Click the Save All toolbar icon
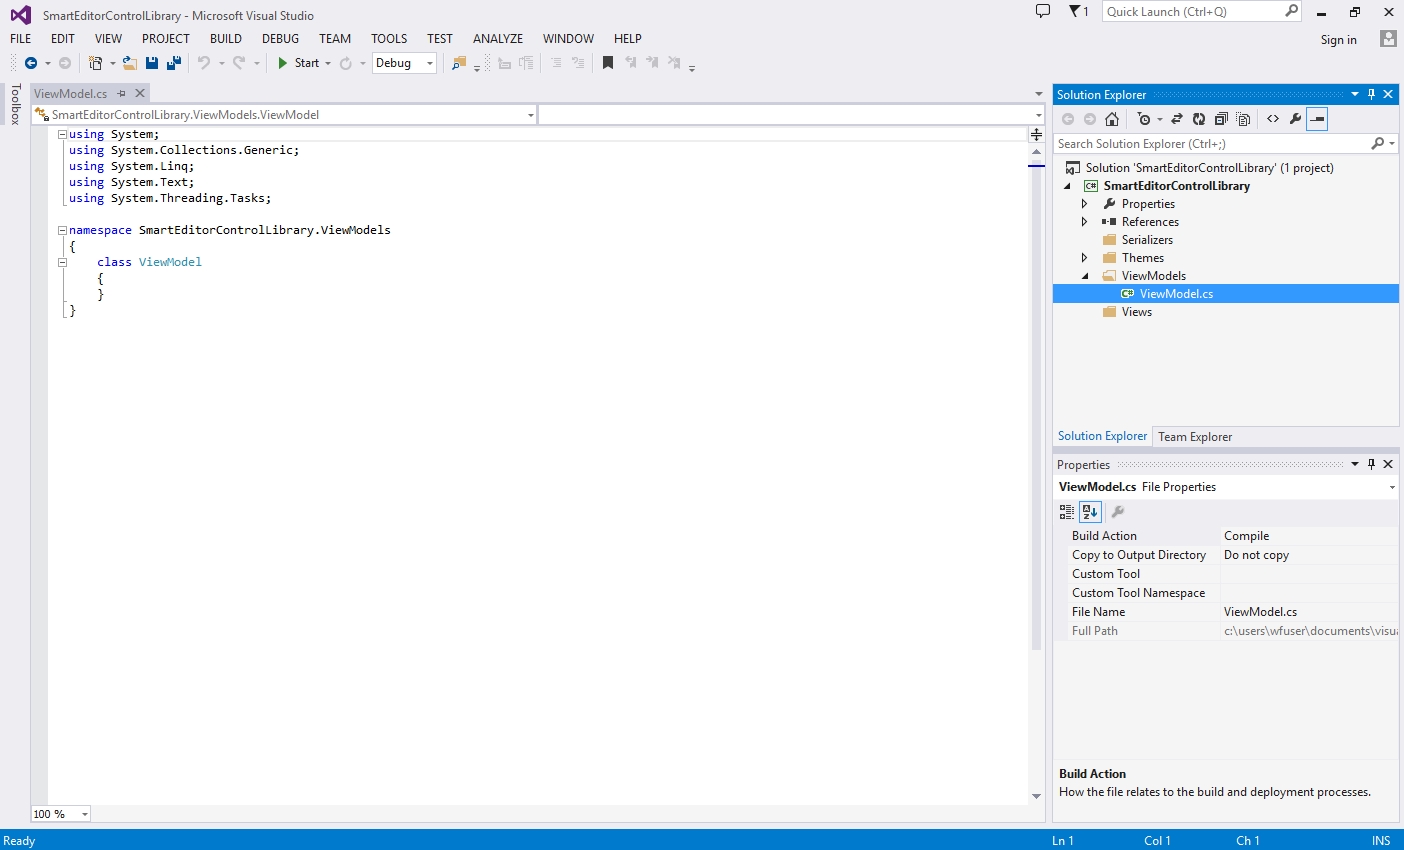 174,63
